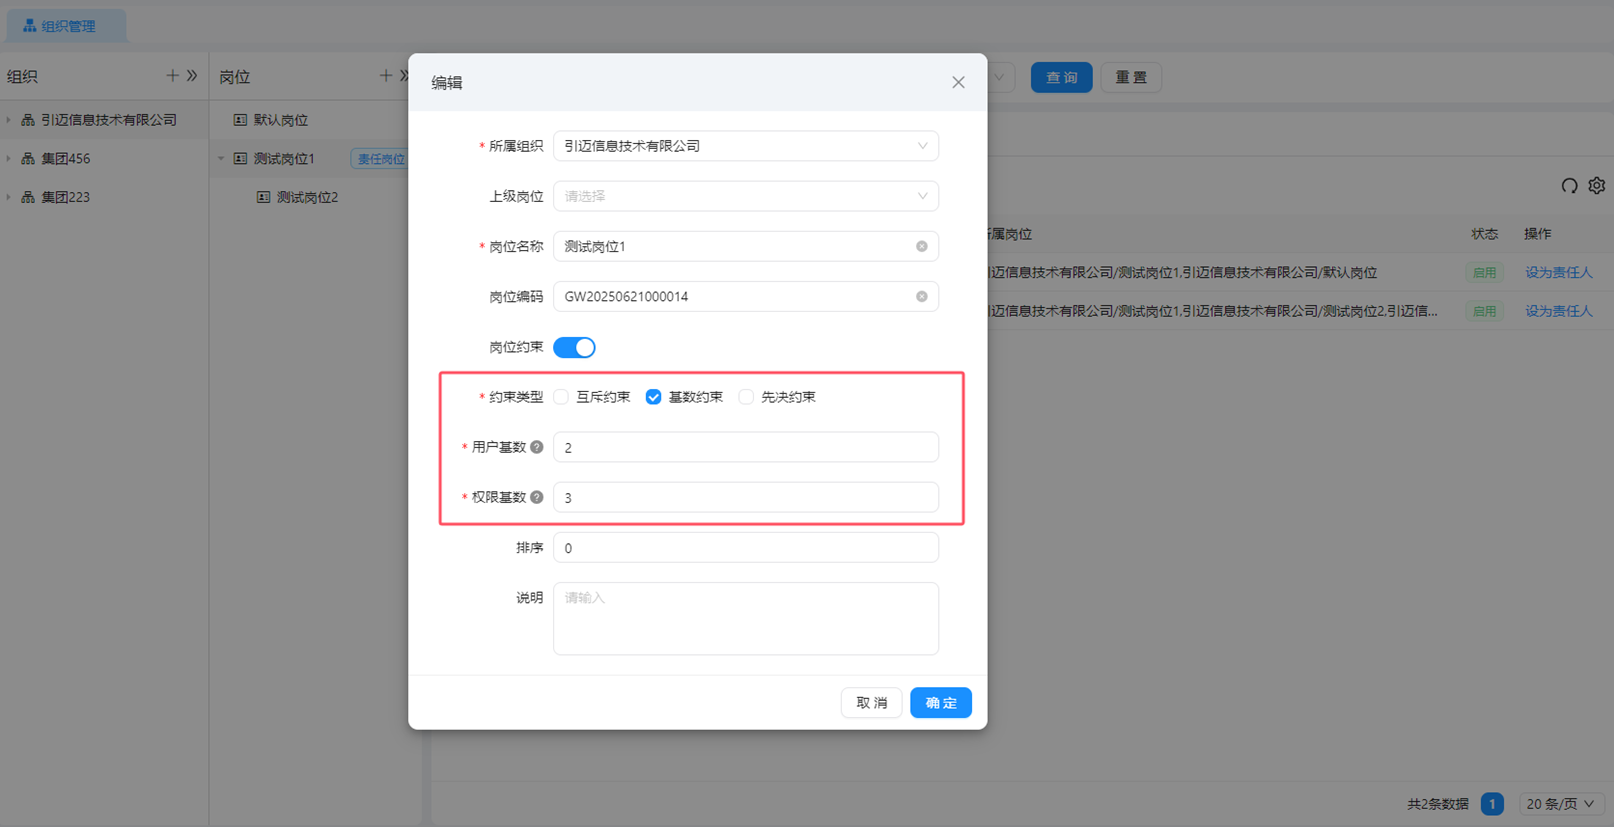Refresh the table using the refresh icon

click(x=1569, y=185)
